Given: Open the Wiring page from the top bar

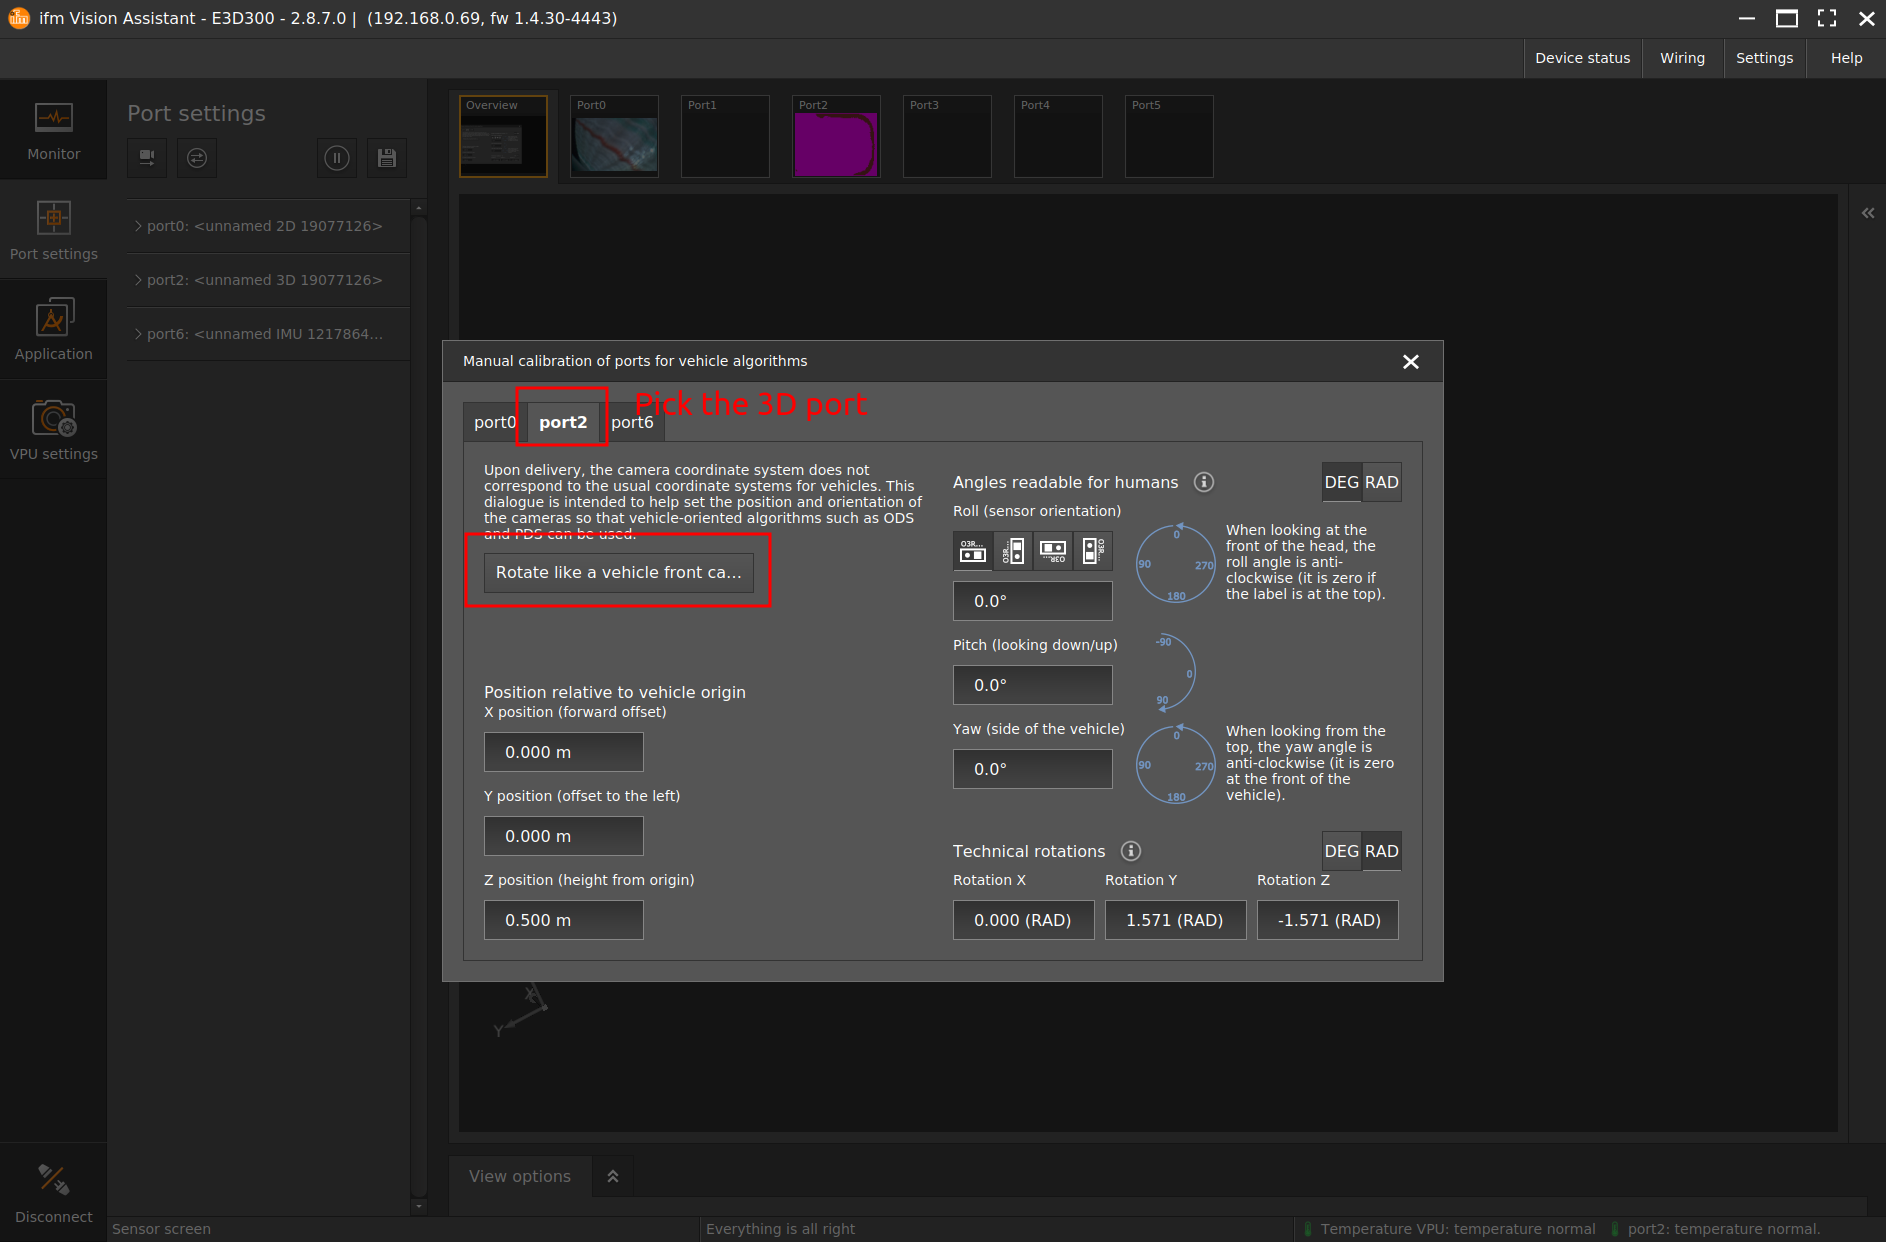Looking at the screenshot, I should coord(1682,57).
